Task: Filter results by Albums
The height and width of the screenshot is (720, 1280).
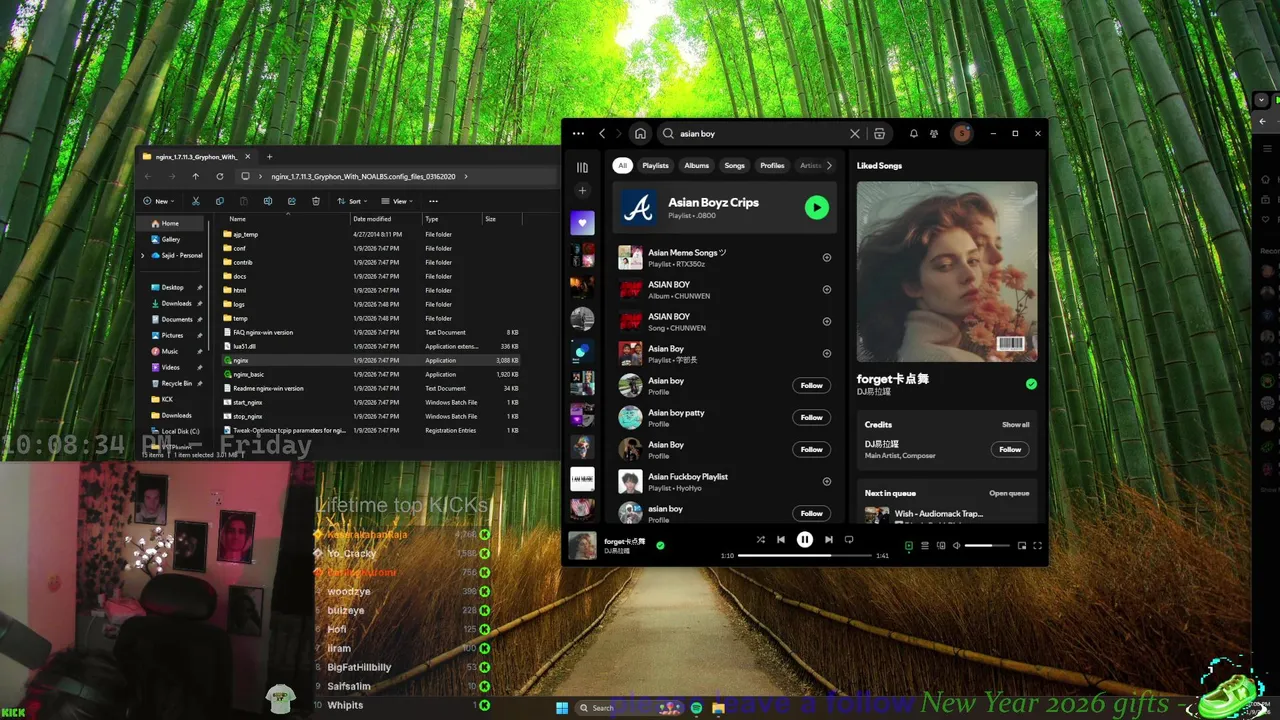Action: pos(696,166)
